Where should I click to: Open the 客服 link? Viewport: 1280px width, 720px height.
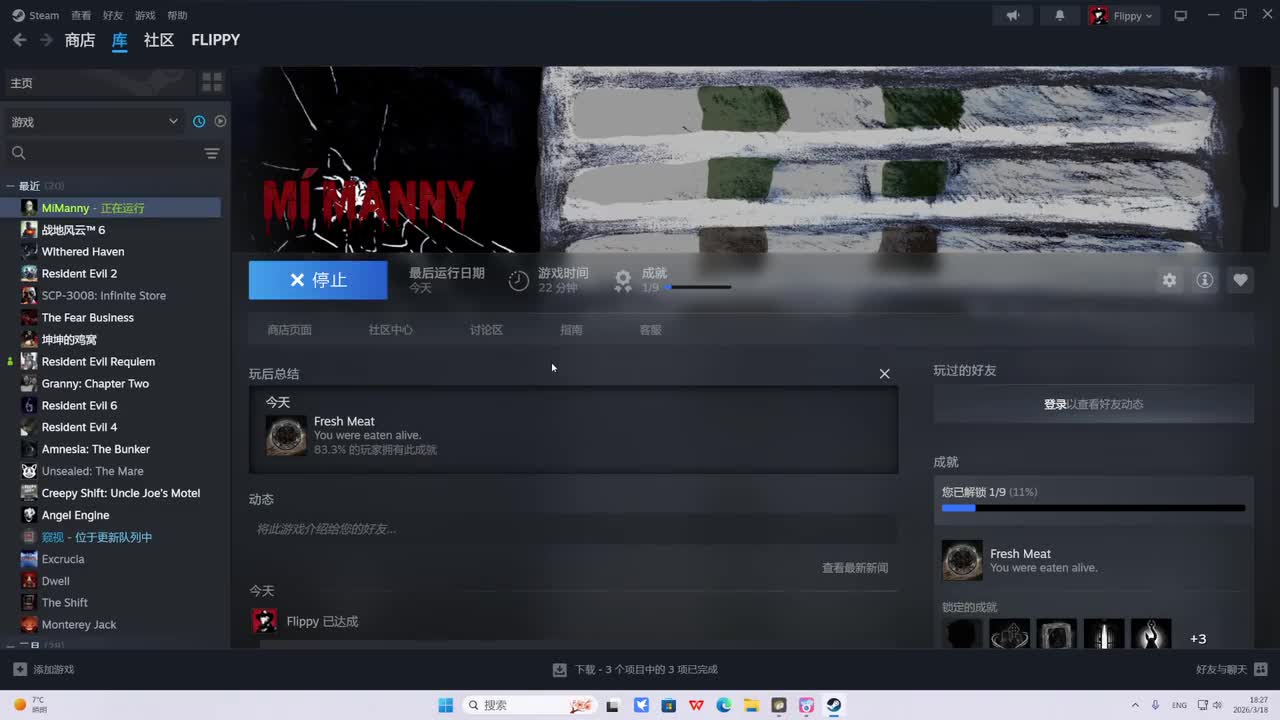(650, 329)
